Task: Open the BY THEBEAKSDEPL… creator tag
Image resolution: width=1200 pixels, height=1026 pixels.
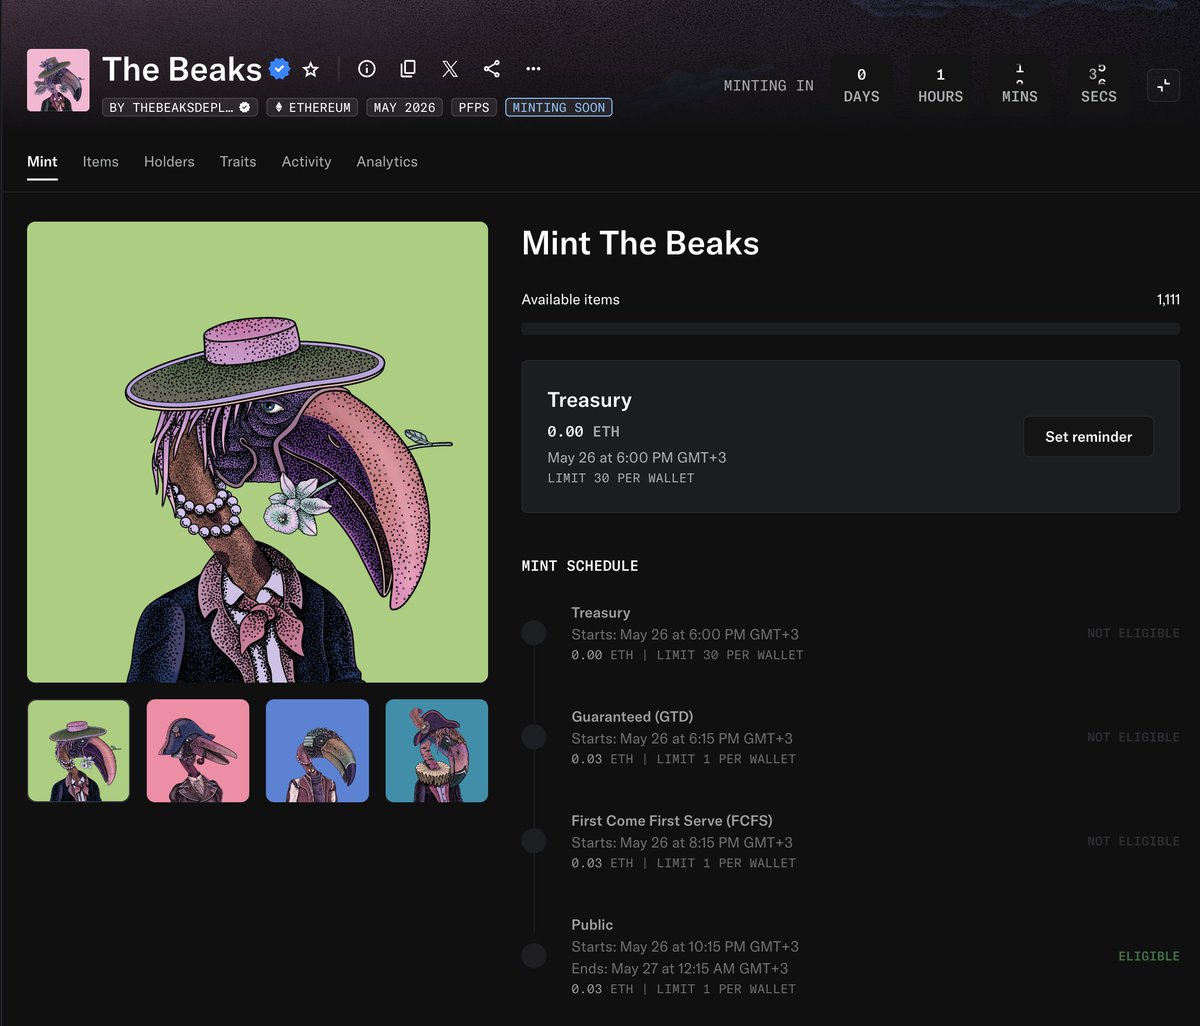Action: (x=180, y=107)
